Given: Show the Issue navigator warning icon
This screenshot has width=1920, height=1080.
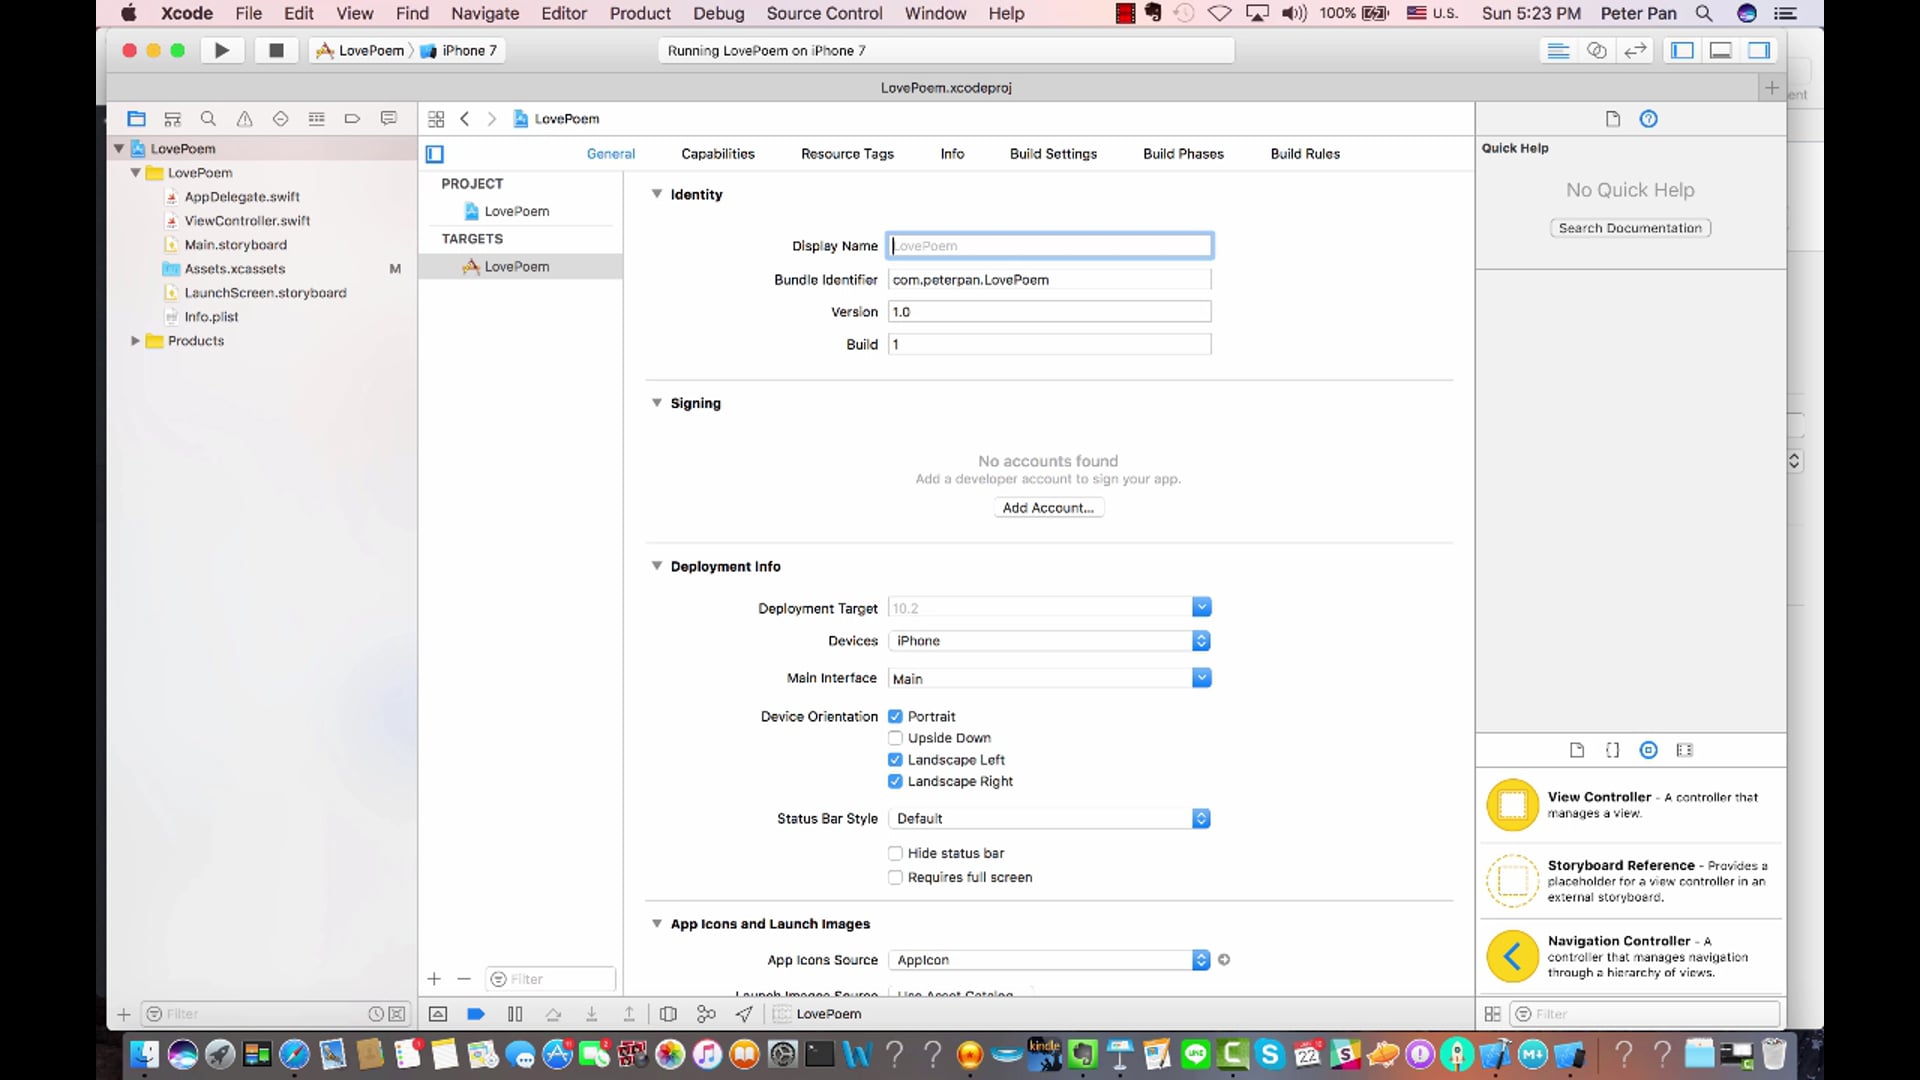Looking at the screenshot, I should [x=244, y=119].
